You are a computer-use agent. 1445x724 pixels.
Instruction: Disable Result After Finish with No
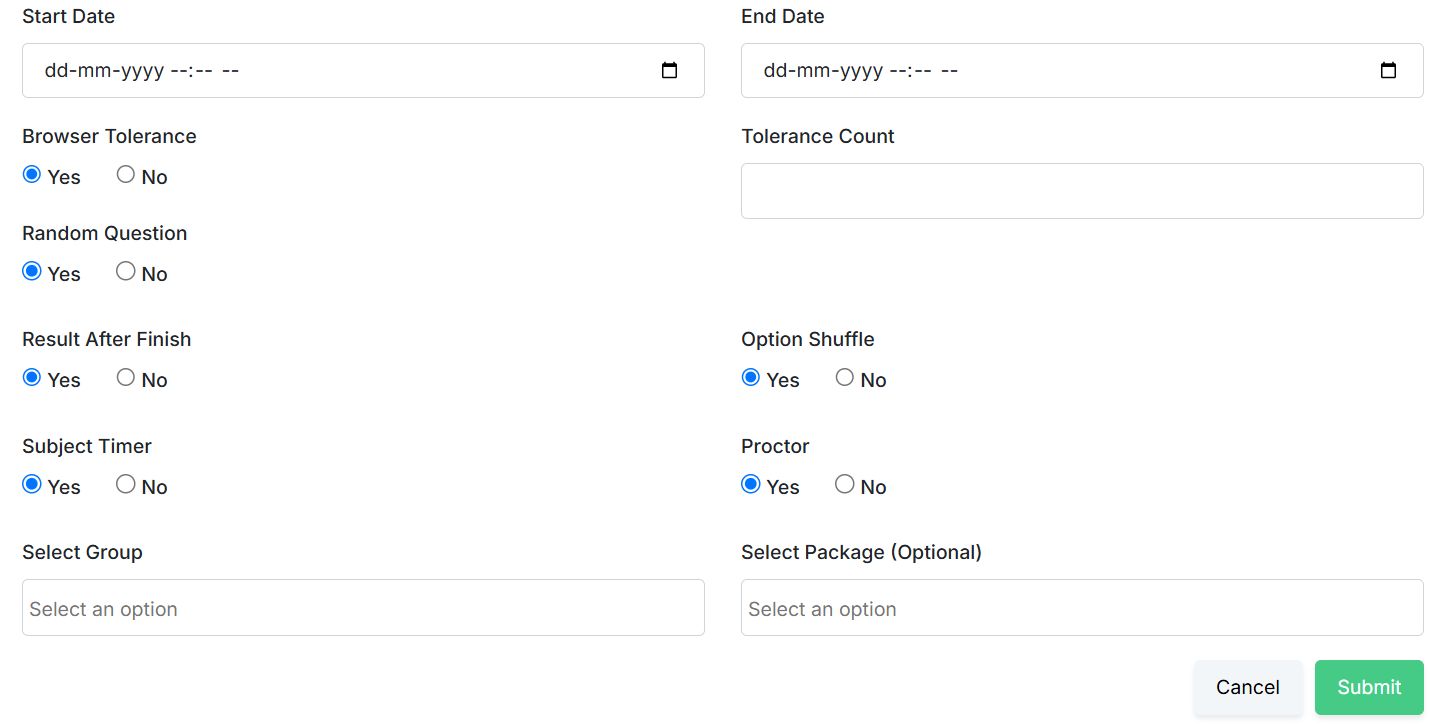click(x=126, y=378)
